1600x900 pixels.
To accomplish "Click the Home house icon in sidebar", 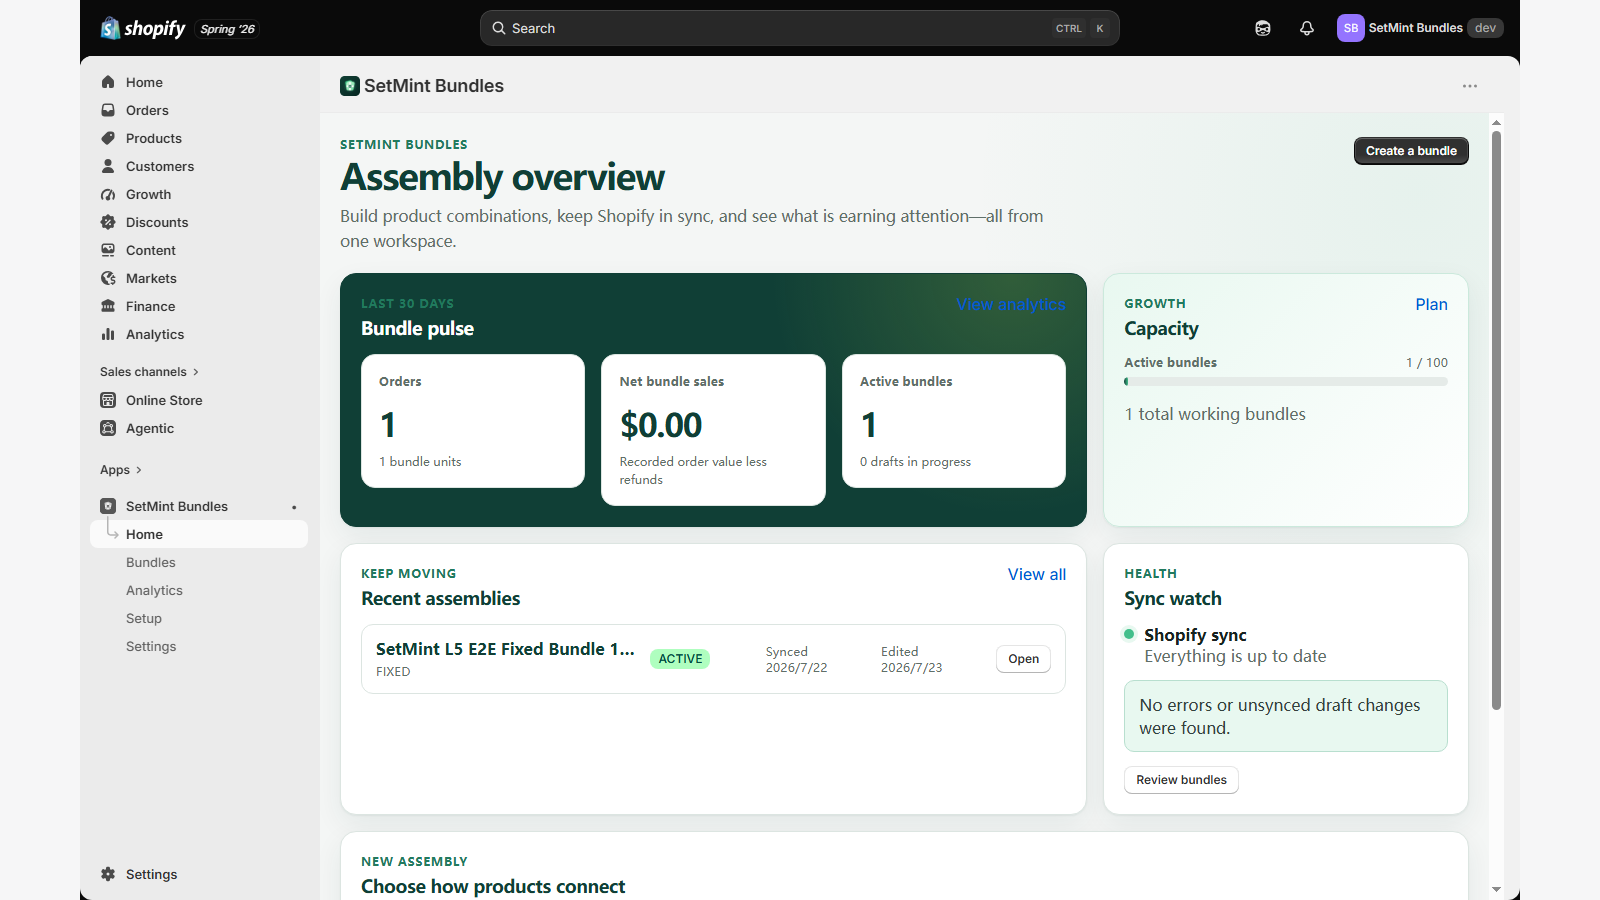I will pyautogui.click(x=108, y=82).
